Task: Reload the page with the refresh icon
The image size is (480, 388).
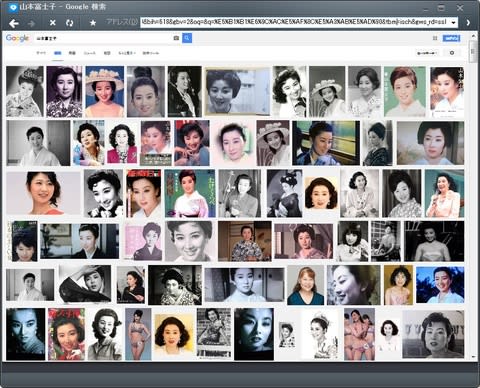Action: pyautogui.click(x=69, y=23)
